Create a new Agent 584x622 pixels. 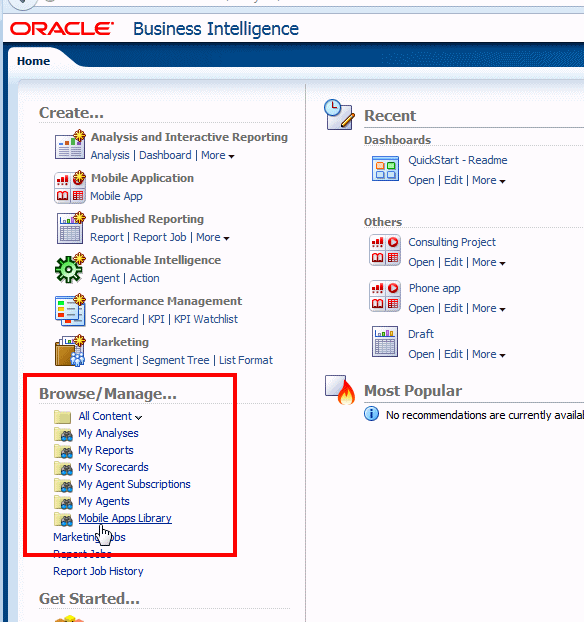coord(105,278)
